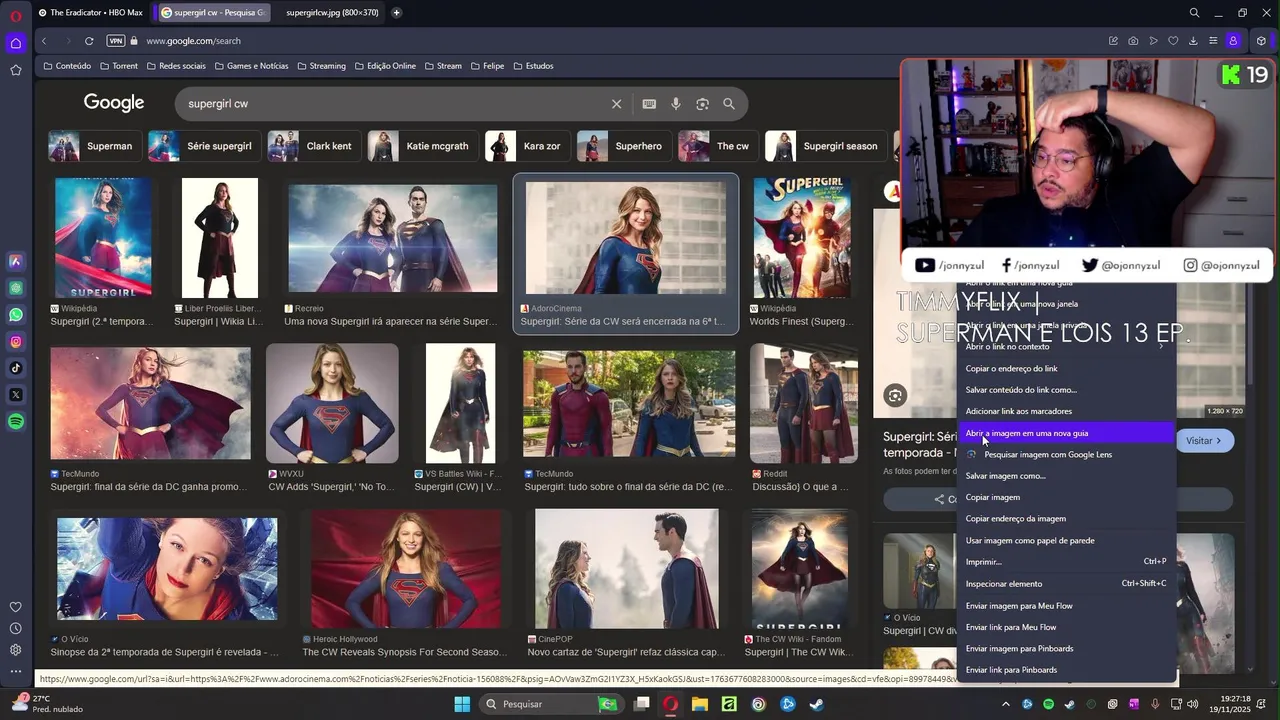Open the Estudos bookmarks folder
The width and height of the screenshot is (1280, 720).
pos(533,66)
